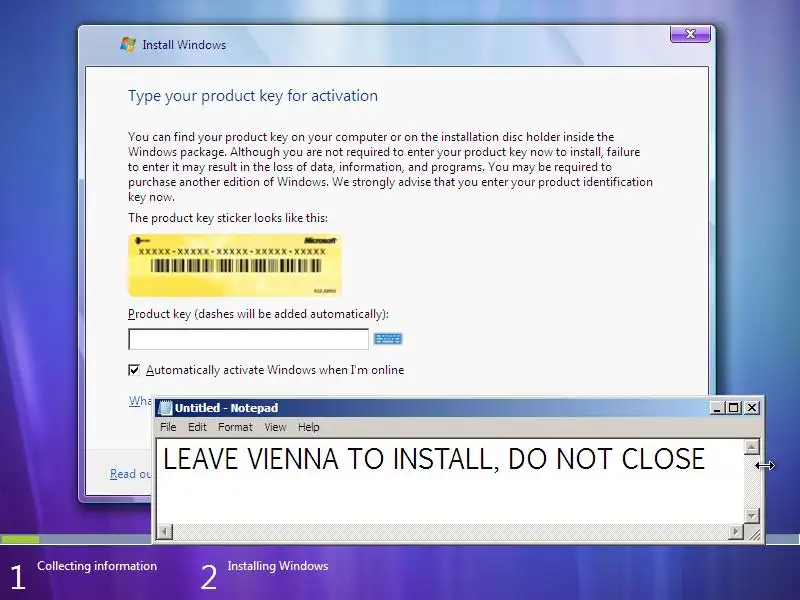
Task: Click the partially hidden 'Wha' link in installer
Action: pyautogui.click(x=140, y=401)
